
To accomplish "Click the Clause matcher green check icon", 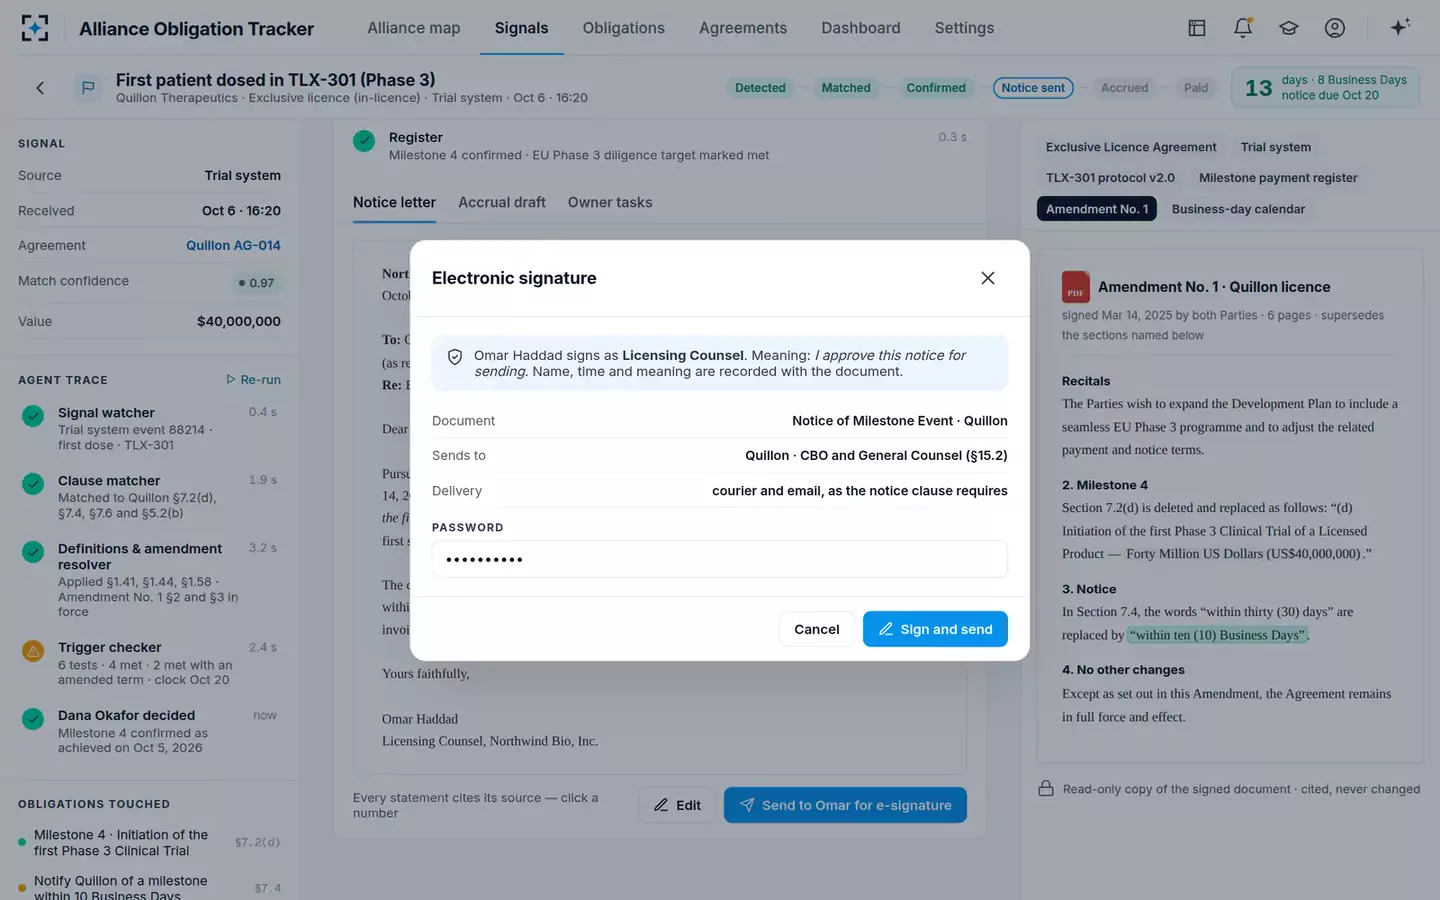I will 33,484.
